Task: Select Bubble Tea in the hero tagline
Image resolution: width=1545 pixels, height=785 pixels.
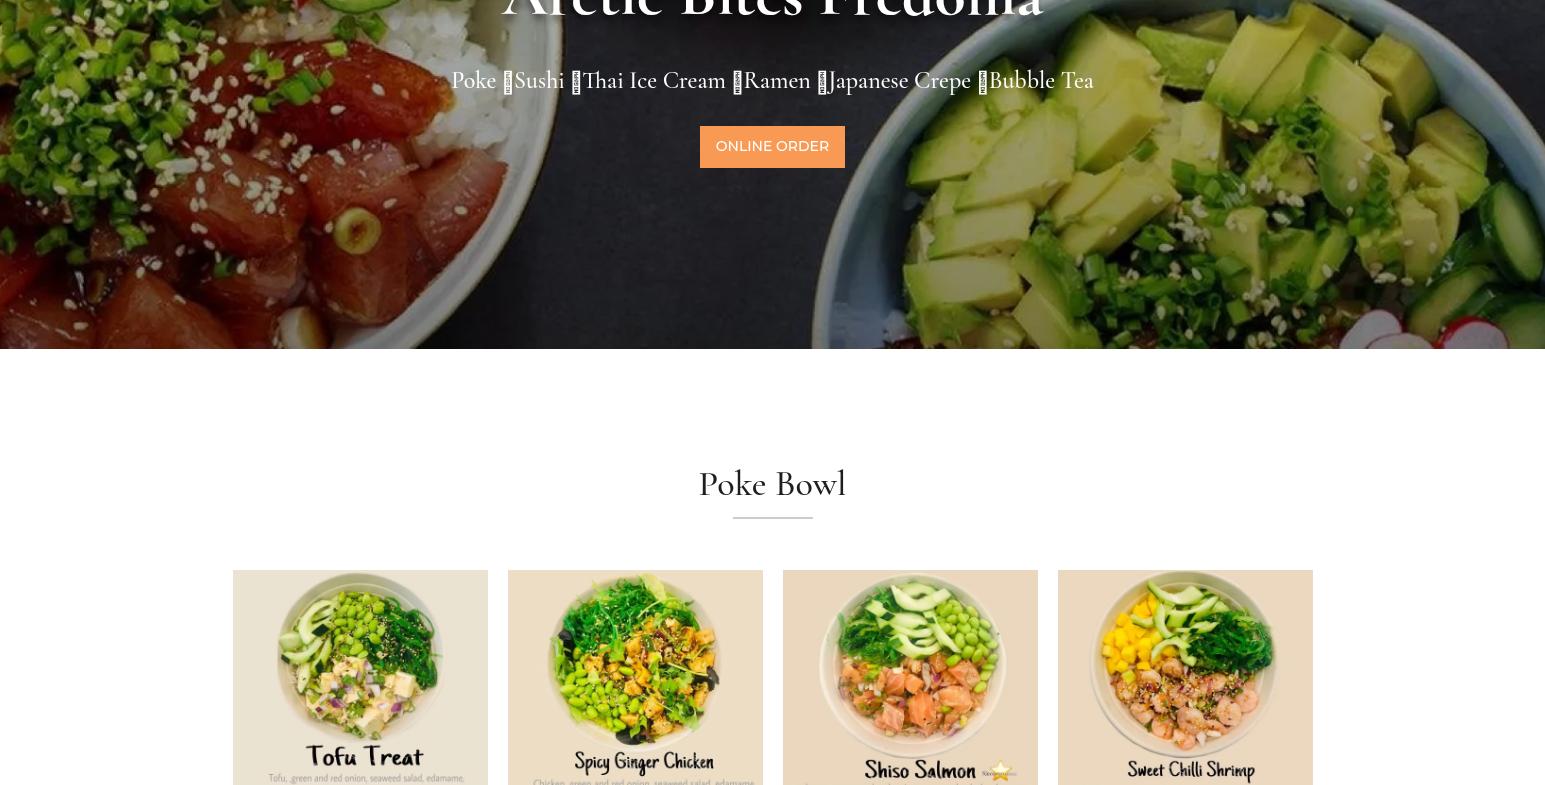Action: tap(1041, 81)
